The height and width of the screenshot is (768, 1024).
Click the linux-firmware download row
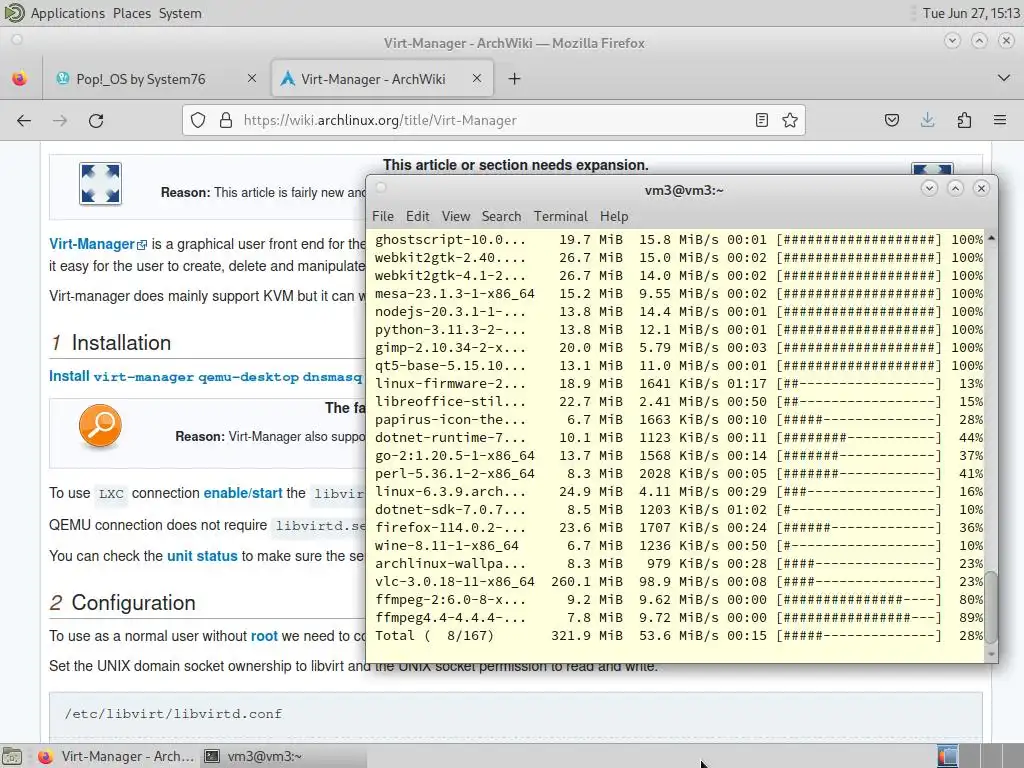point(679,383)
